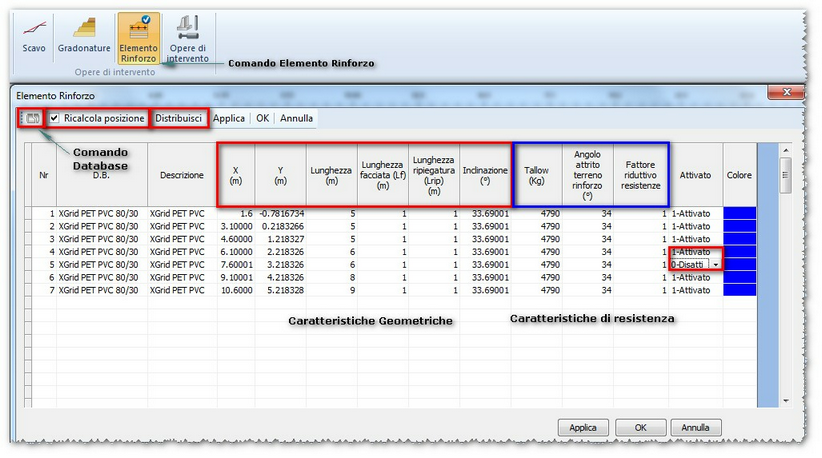This screenshot has width=822, height=458.
Task: Click the table scrollbar down arrow
Action: 785,401
